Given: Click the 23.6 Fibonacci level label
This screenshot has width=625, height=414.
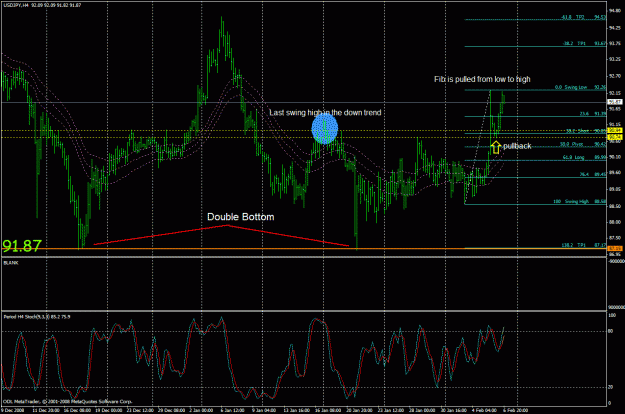Looking at the screenshot, I should [x=592, y=114].
